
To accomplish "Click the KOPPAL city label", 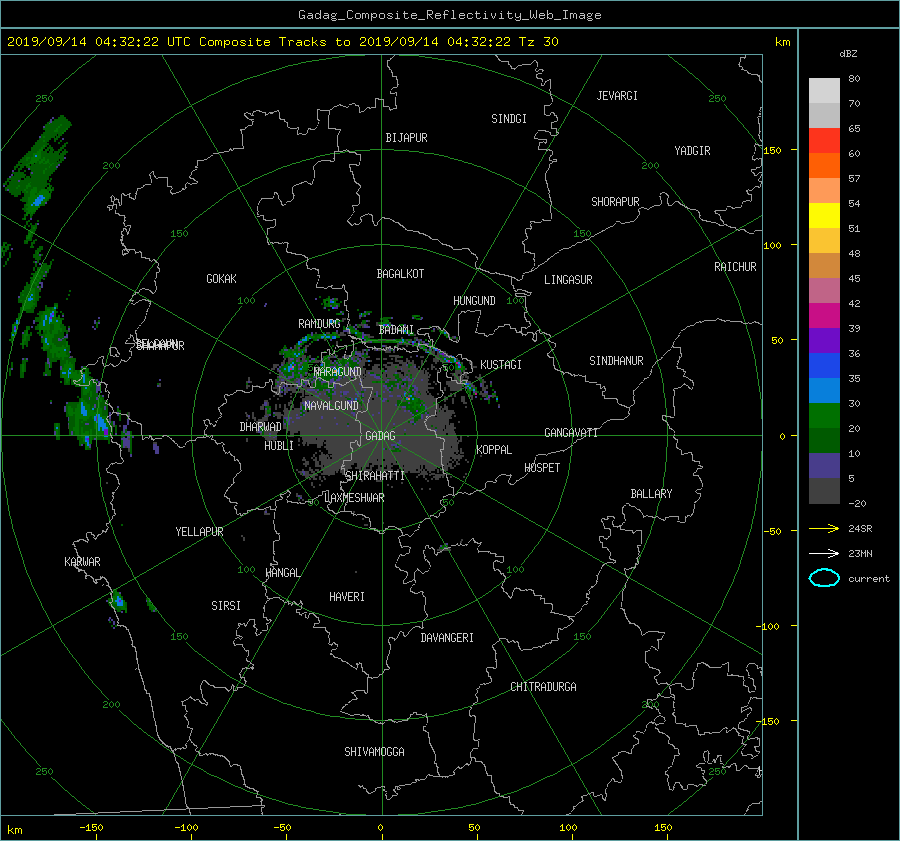I will click(x=494, y=450).
